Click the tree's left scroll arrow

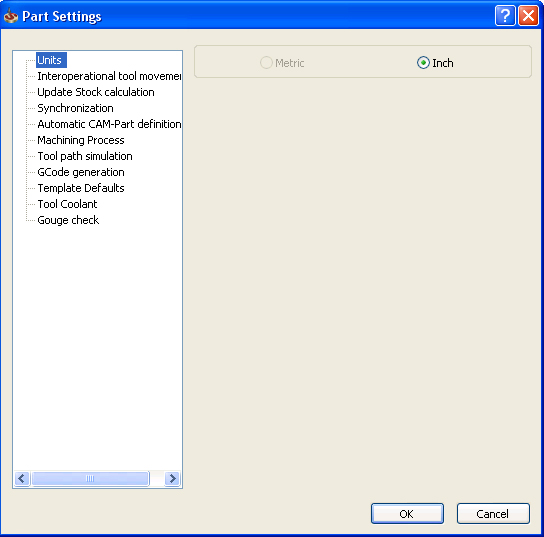point(22,478)
